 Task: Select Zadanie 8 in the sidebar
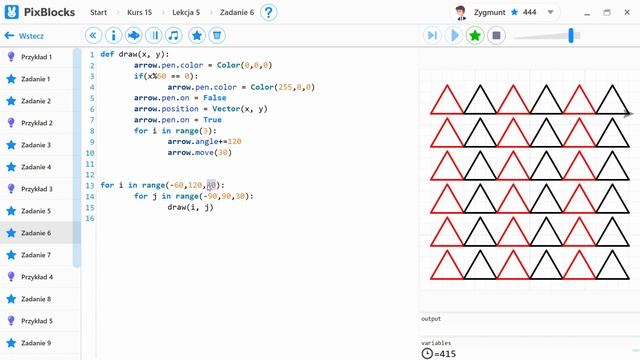click(37, 299)
